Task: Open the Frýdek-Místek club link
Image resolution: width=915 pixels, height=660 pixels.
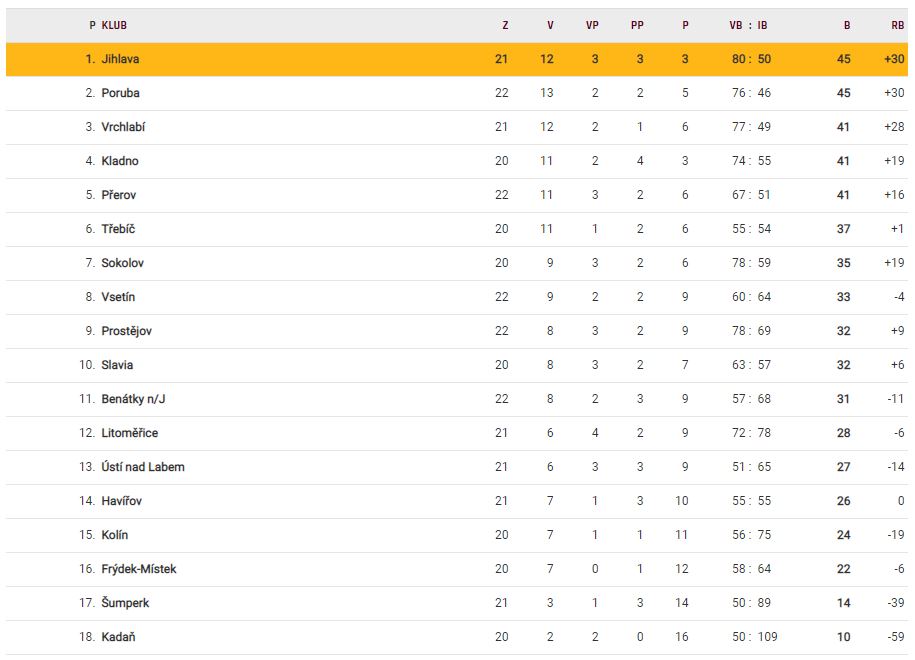Action: (139, 569)
